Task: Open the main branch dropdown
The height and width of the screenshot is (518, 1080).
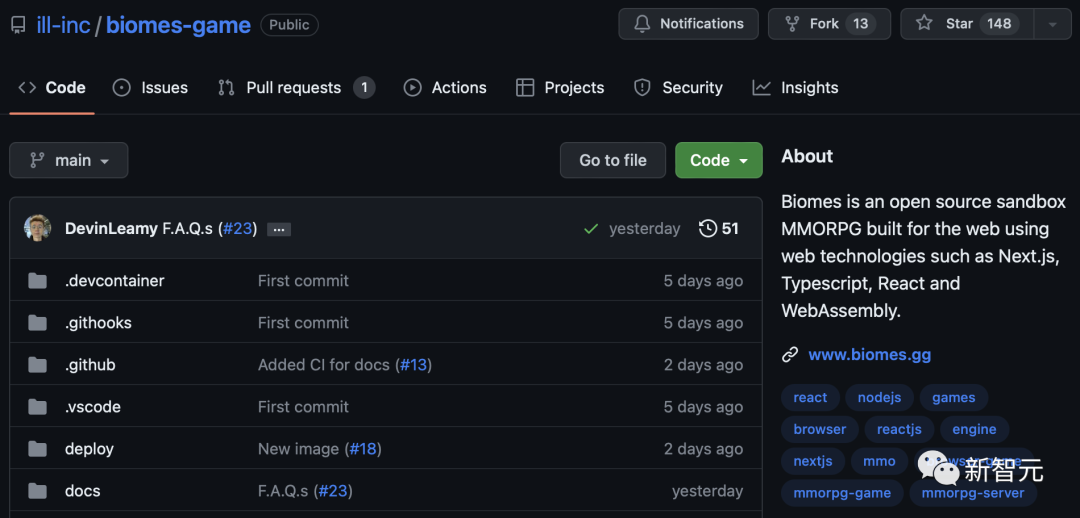Action: click(69, 160)
